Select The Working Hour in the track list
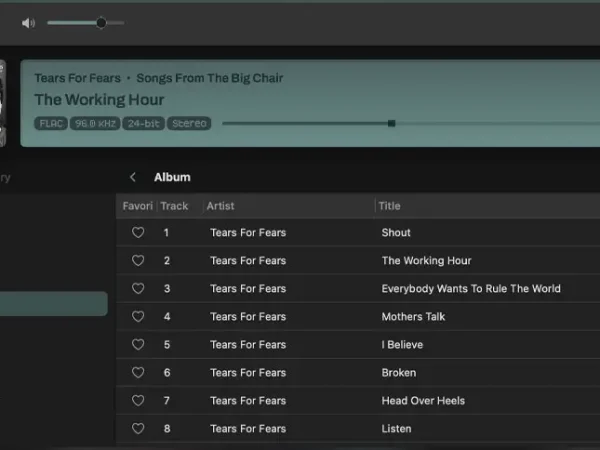600x450 pixels. [x=426, y=261]
